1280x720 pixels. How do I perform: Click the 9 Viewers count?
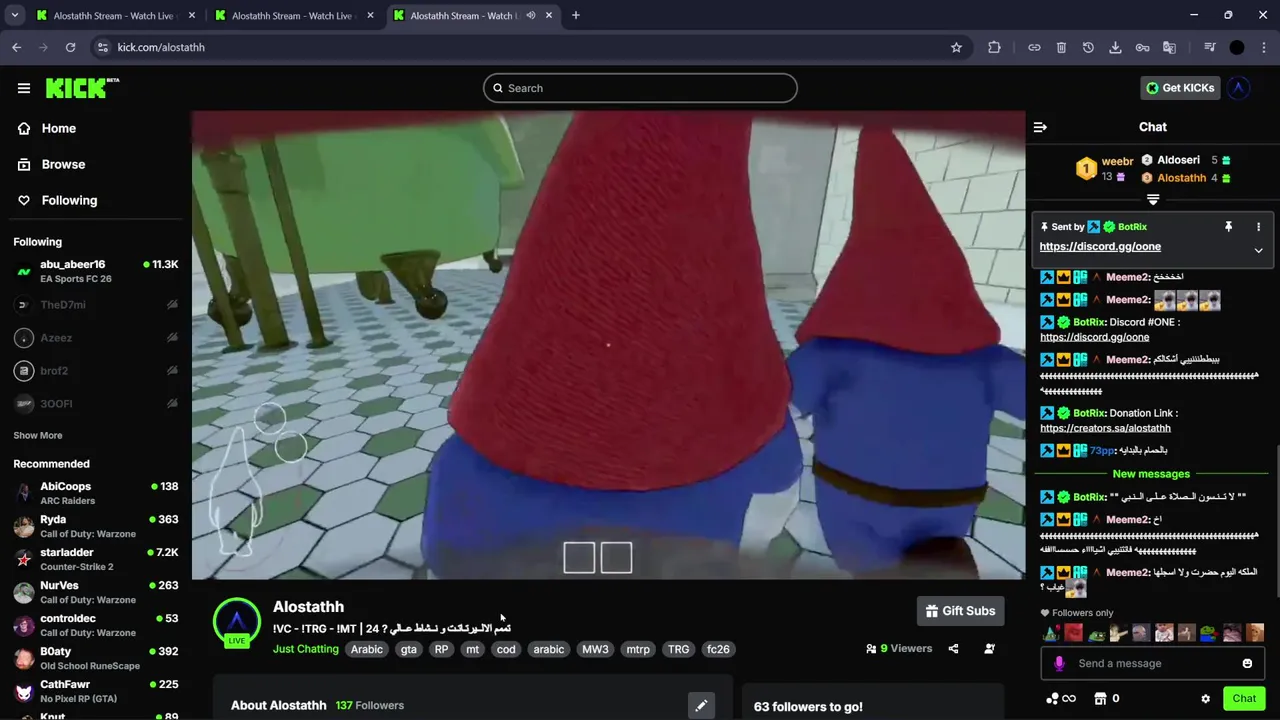point(899,649)
